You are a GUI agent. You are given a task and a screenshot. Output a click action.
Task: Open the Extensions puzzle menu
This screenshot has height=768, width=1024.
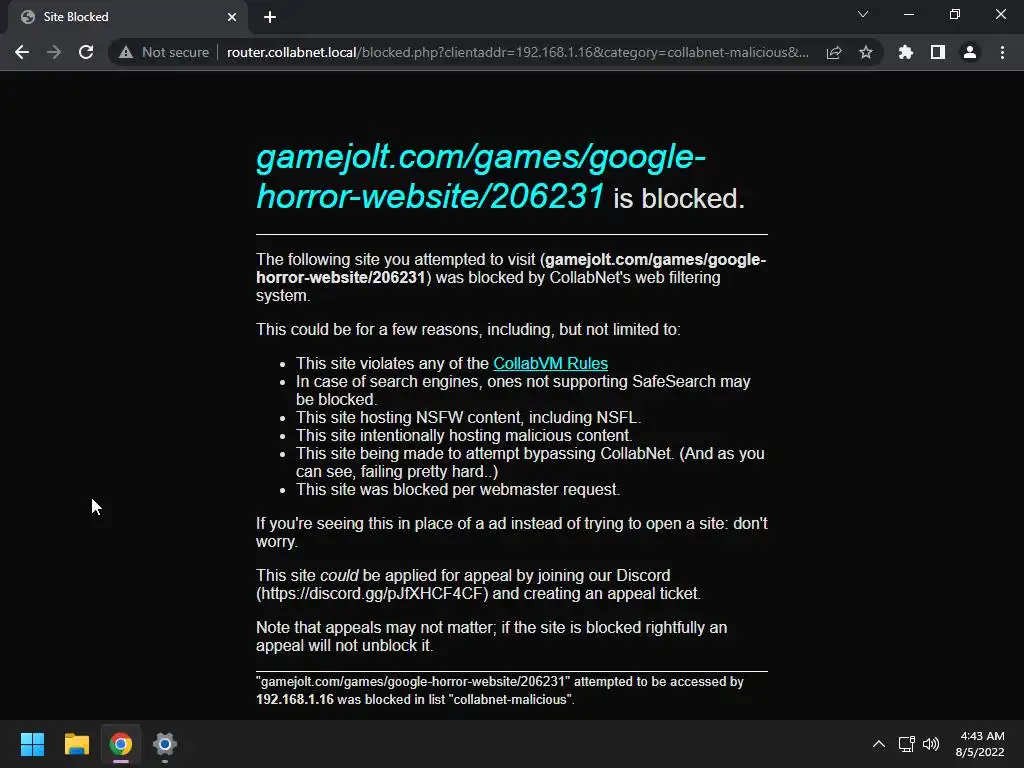[906, 52]
